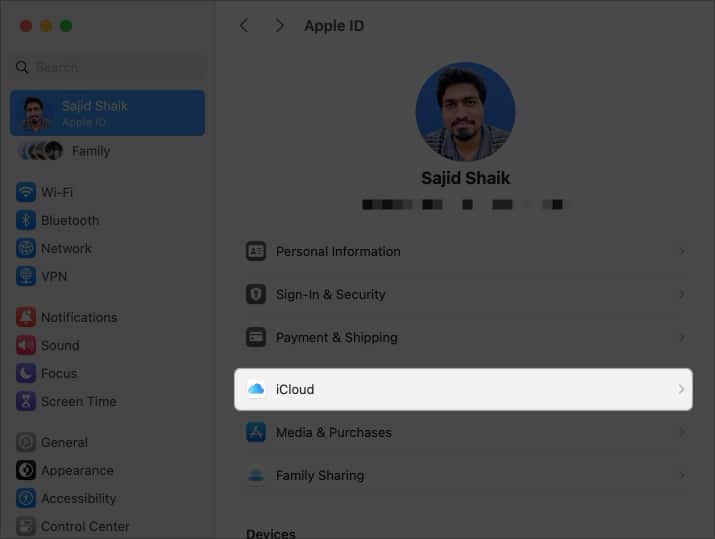Click the green zoom window button
This screenshot has height=539, width=715.
click(66, 26)
